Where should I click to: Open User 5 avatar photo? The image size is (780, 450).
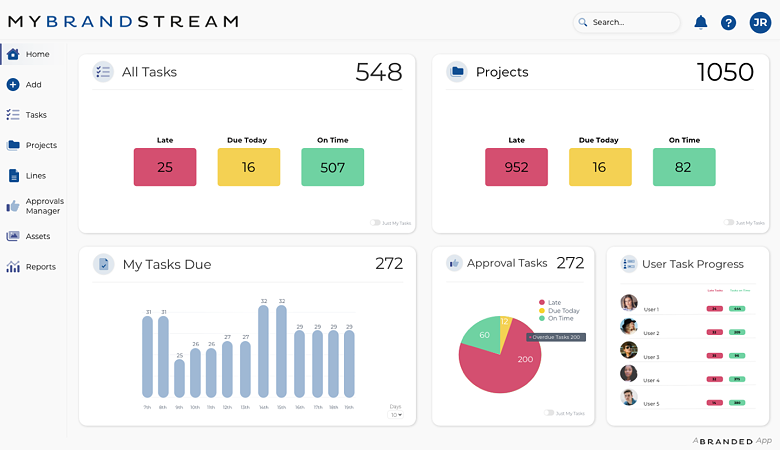click(629, 397)
